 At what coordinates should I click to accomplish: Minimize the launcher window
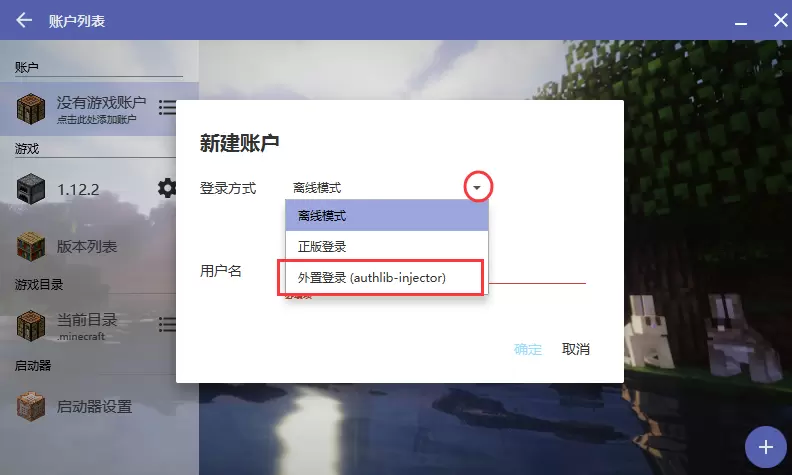[x=741, y=23]
